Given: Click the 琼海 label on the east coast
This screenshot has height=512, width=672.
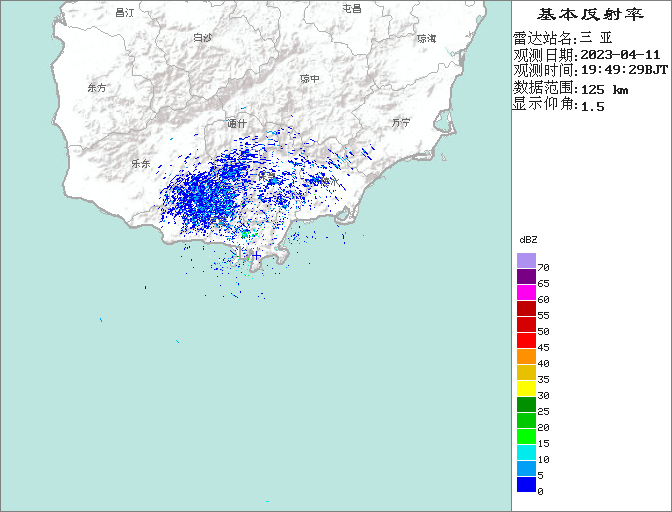Looking at the screenshot, I should tap(427, 39).
